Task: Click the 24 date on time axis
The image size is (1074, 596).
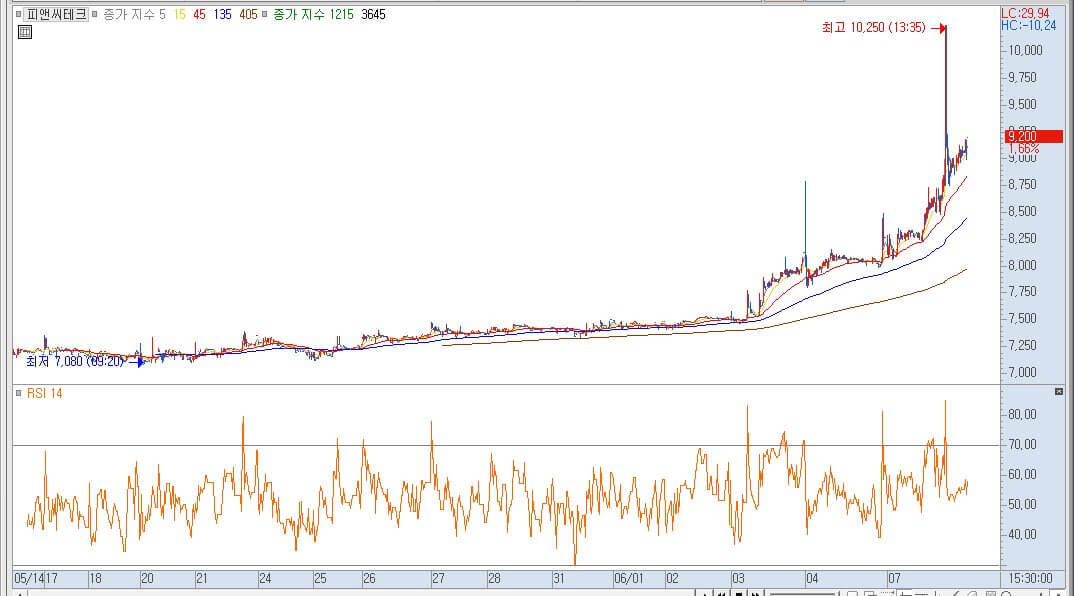Action: 265,579
